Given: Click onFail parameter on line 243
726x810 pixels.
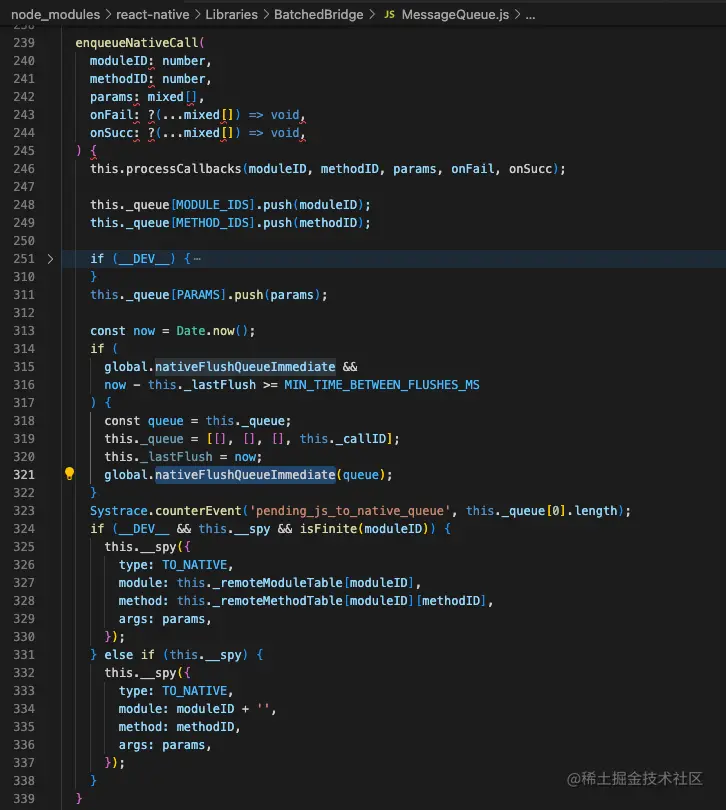Looking at the screenshot, I should pos(112,115).
